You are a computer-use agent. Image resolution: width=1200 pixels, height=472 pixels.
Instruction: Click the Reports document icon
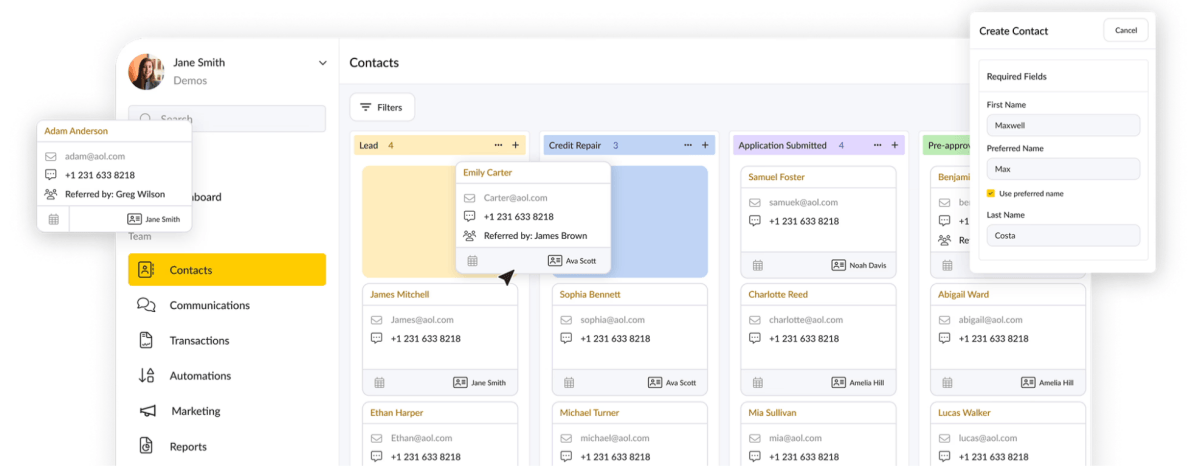[x=146, y=446]
